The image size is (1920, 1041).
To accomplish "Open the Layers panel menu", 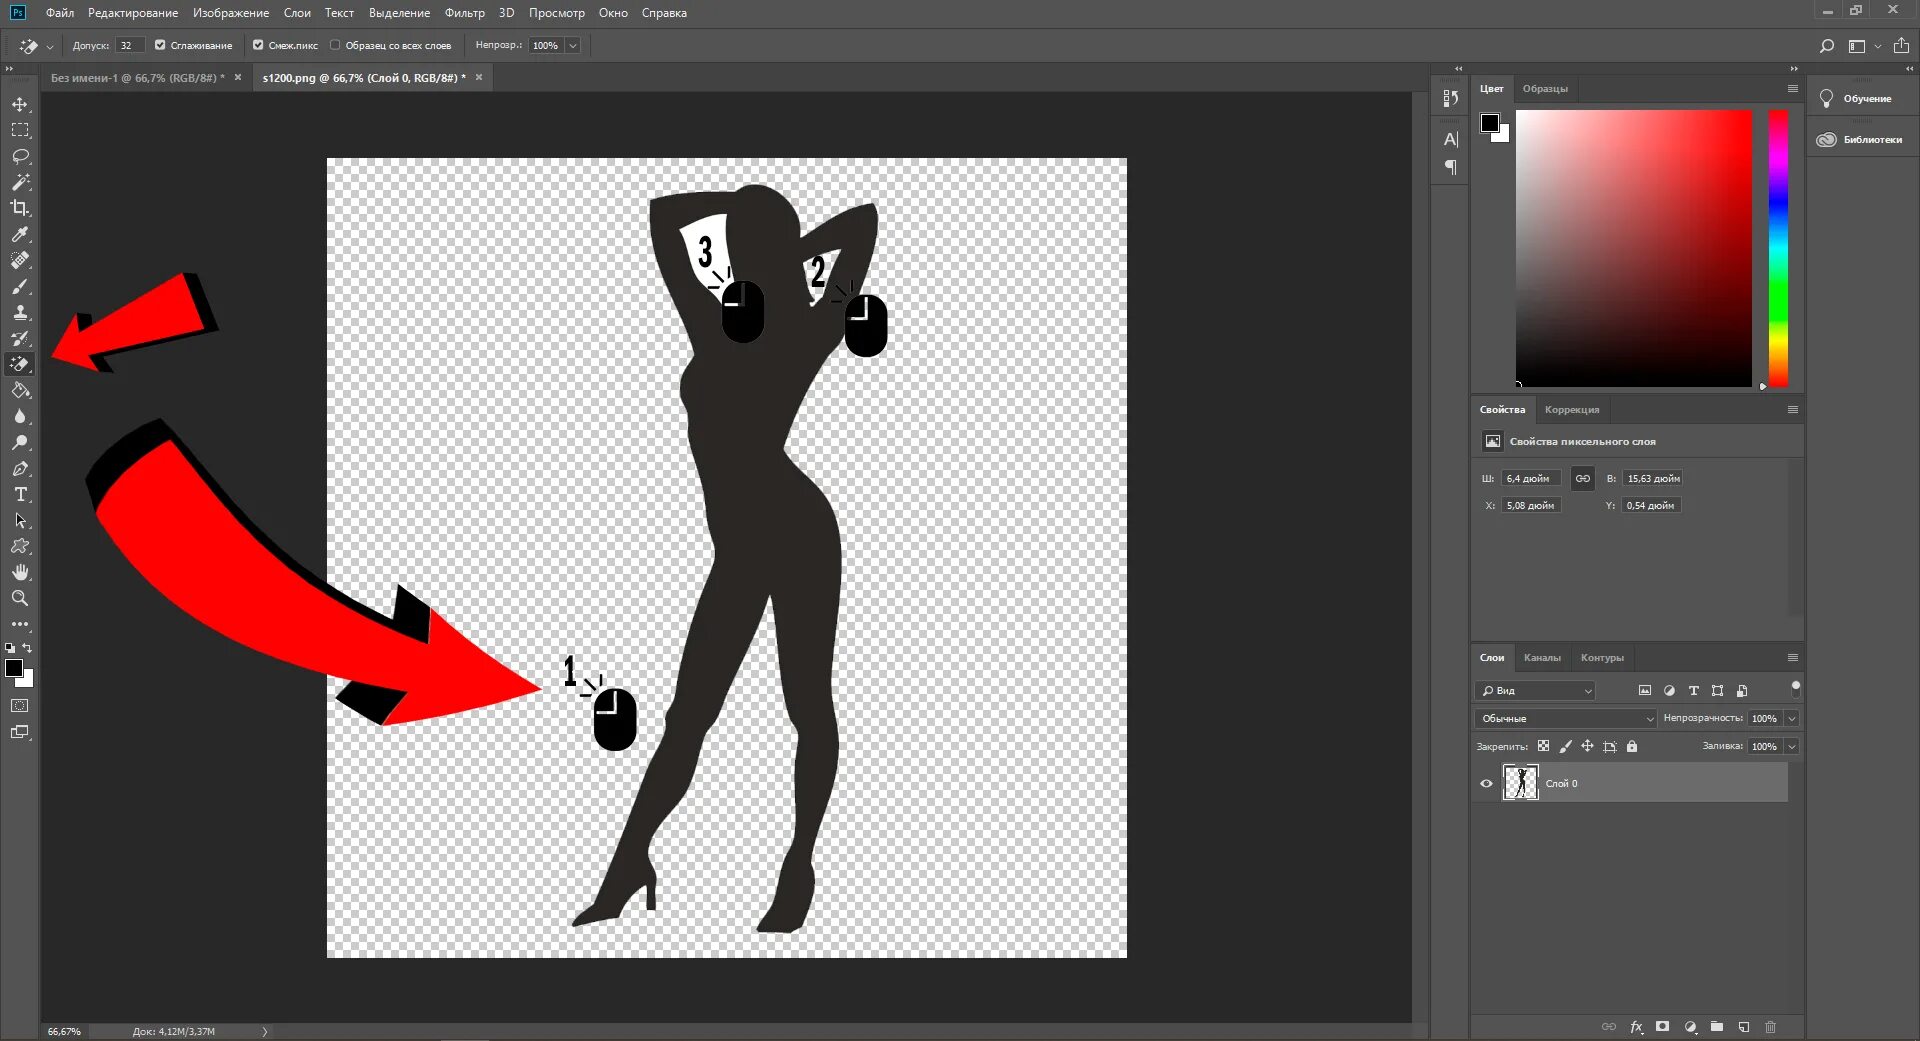I will [1793, 658].
